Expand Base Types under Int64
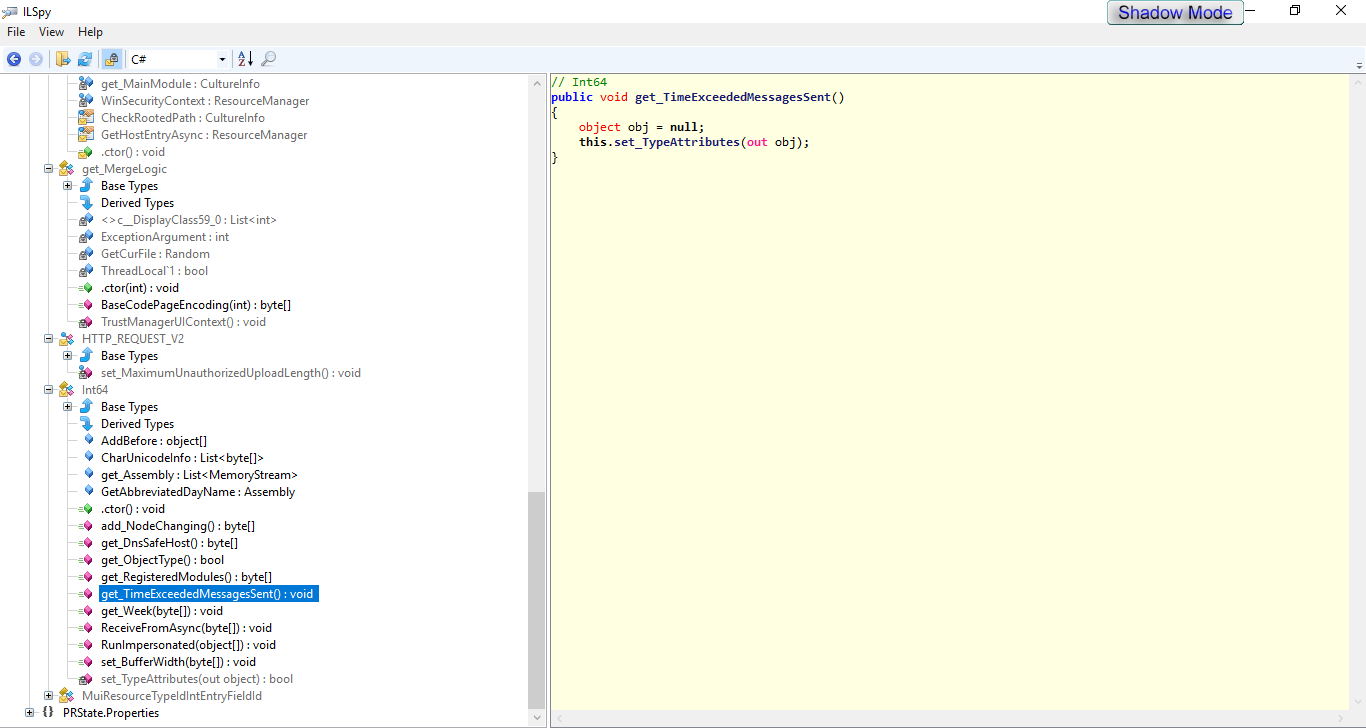The image size is (1366, 728). (67, 407)
